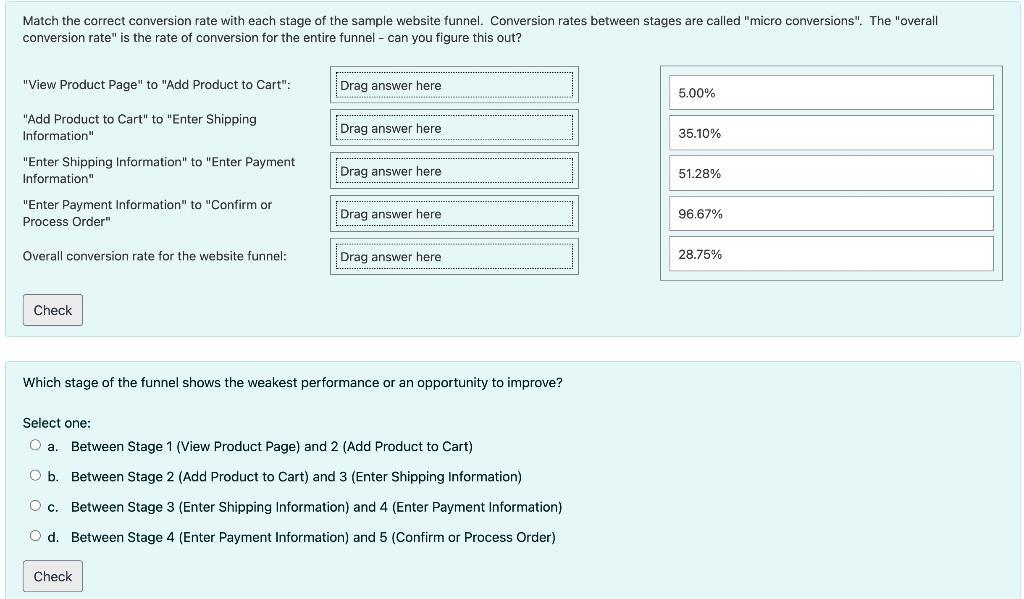The height and width of the screenshot is (599, 1024).
Task: Select radio option a for Stage 1 to 2
Action: pyautogui.click(x=34, y=445)
